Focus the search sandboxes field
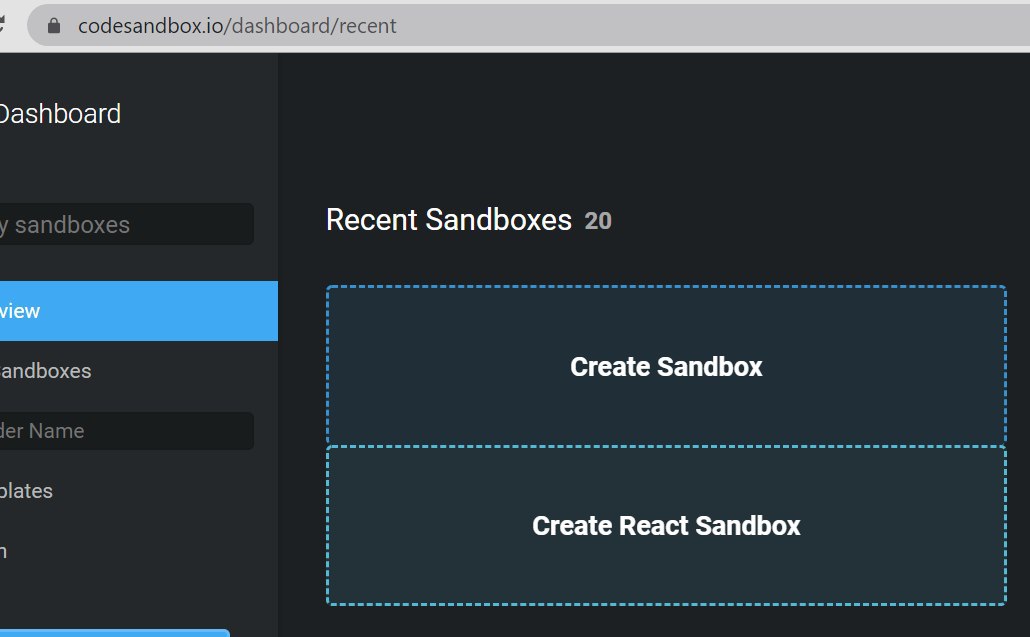The image size is (1030, 637). pyautogui.click(x=127, y=225)
